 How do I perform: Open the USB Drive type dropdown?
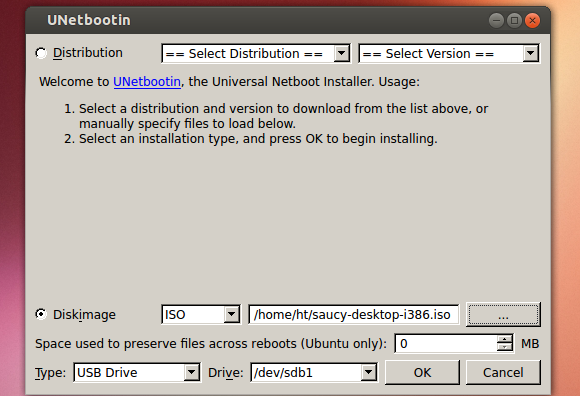tap(137, 372)
